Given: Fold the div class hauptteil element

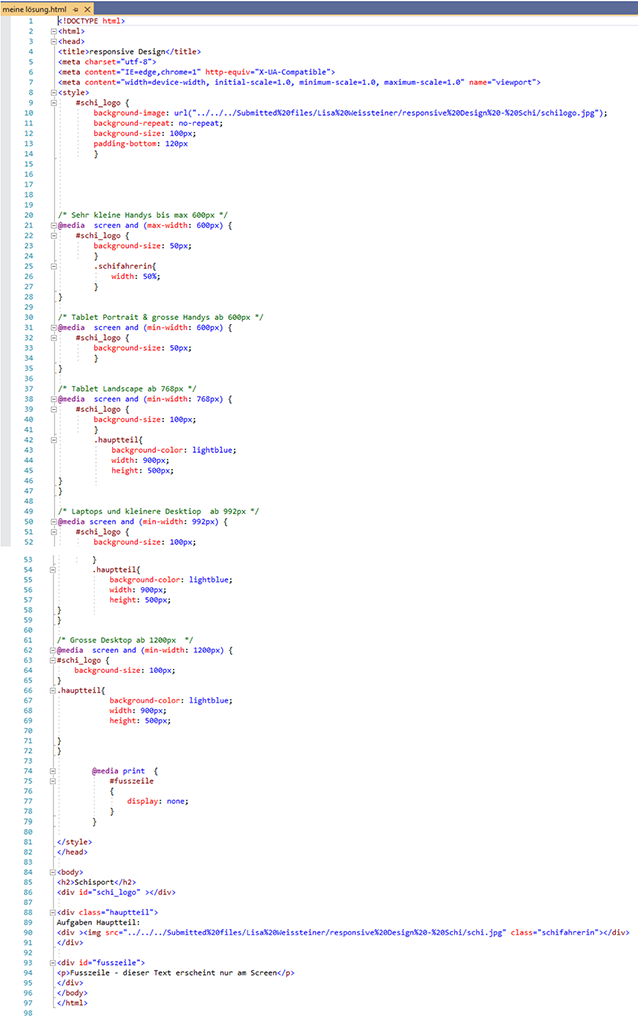Looking at the screenshot, I should [x=53, y=912].
